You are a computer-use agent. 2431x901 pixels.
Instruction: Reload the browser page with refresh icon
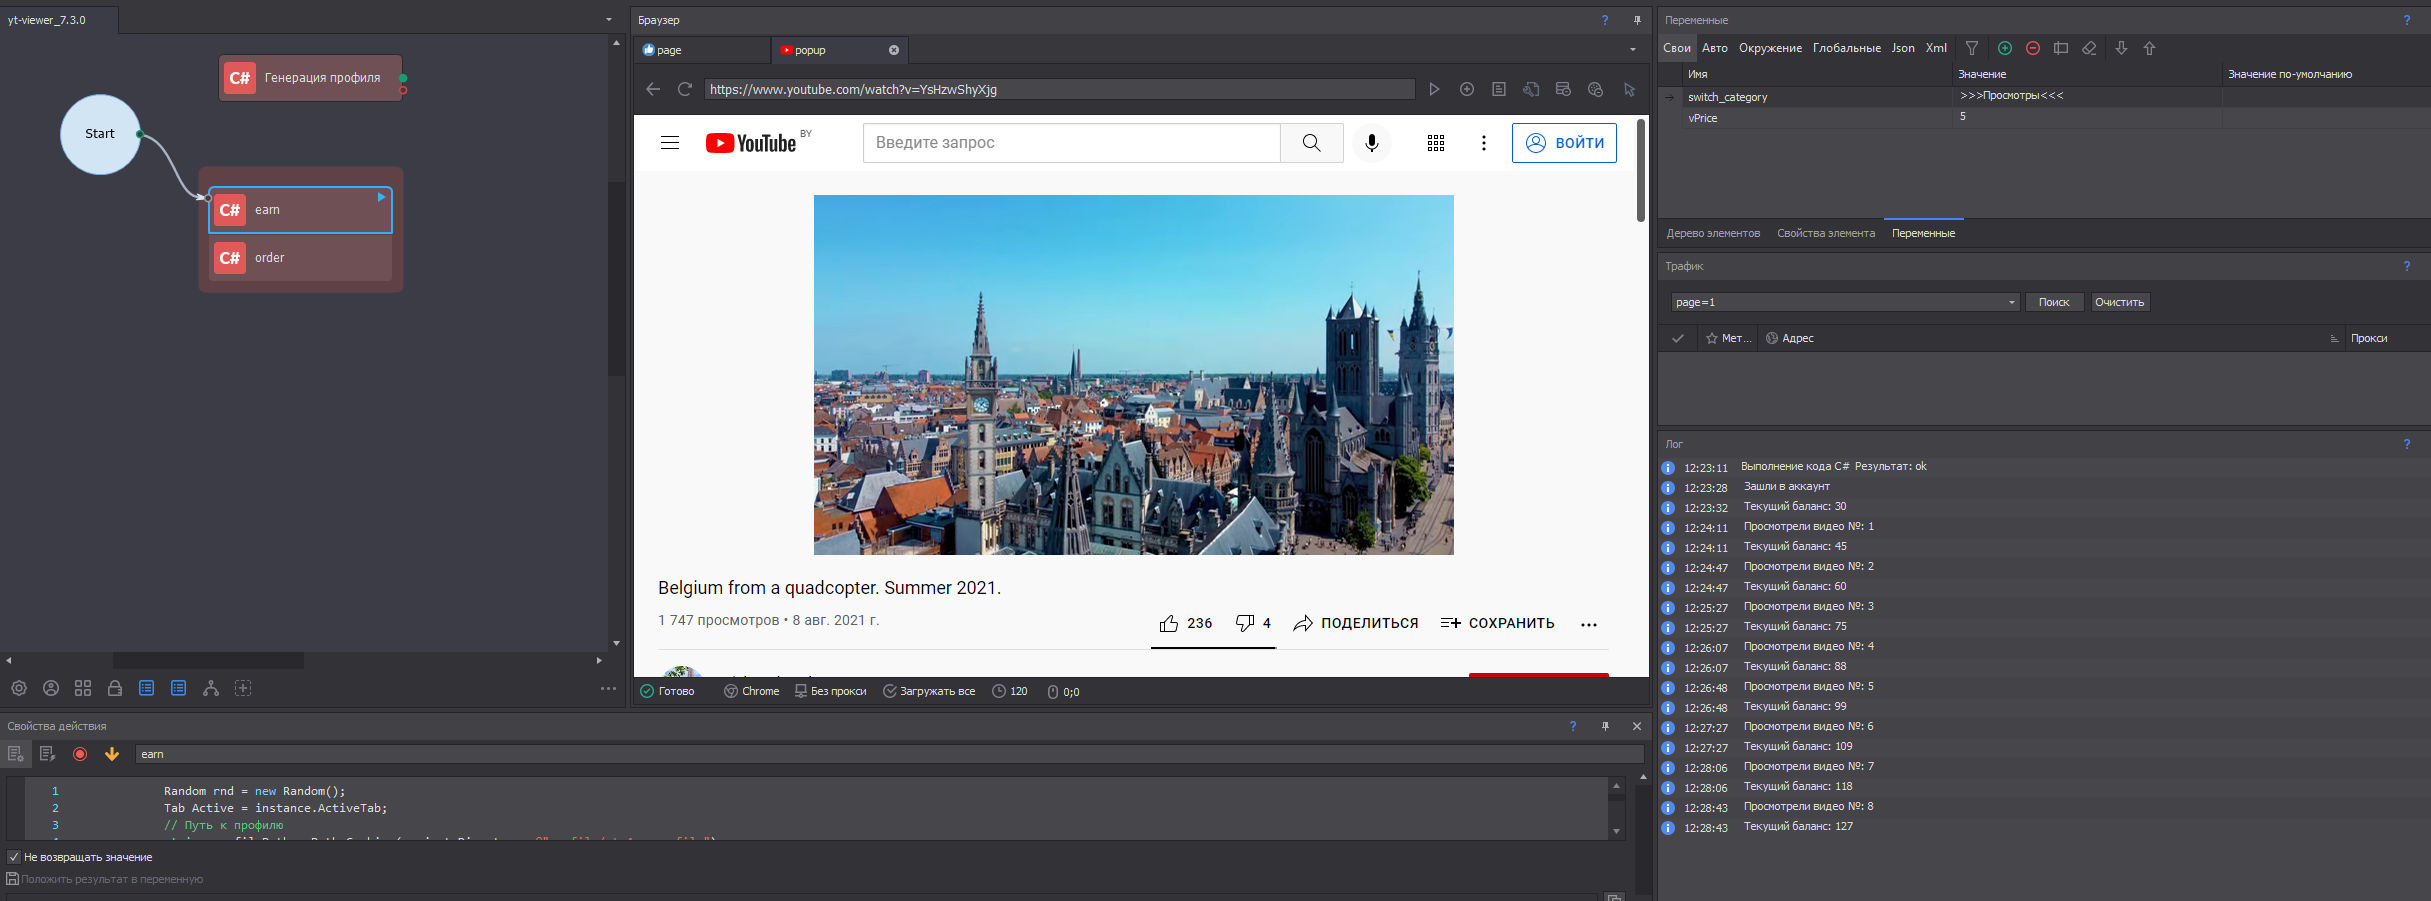(x=685, y=89)
